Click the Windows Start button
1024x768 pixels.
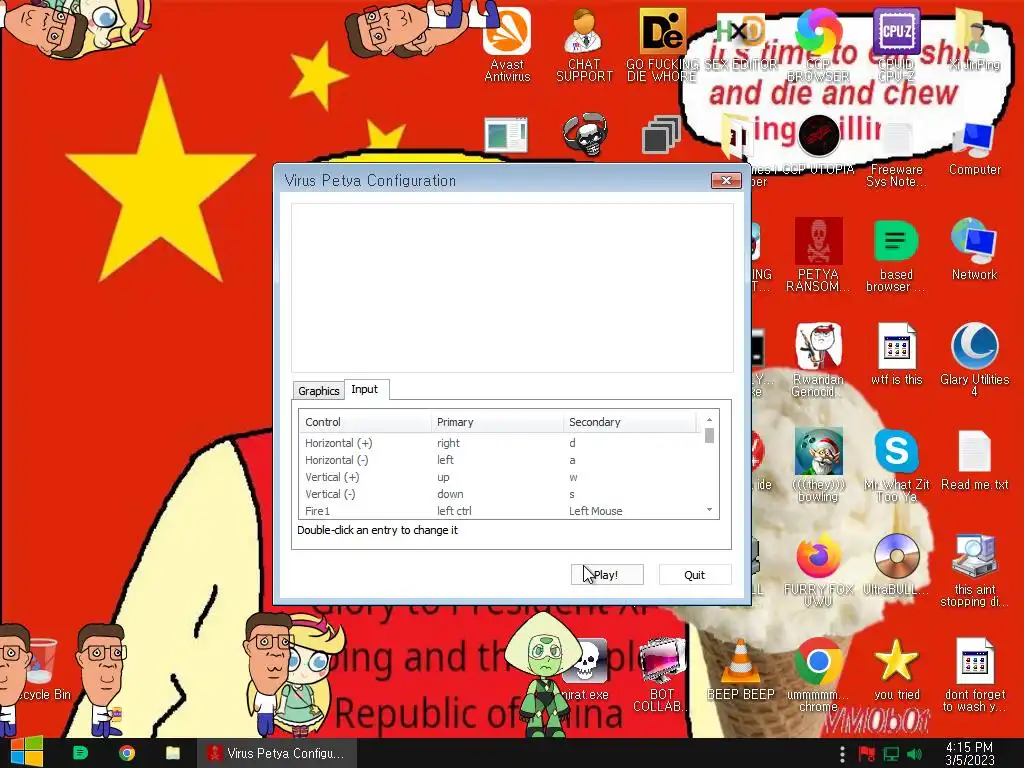[26, 752]
